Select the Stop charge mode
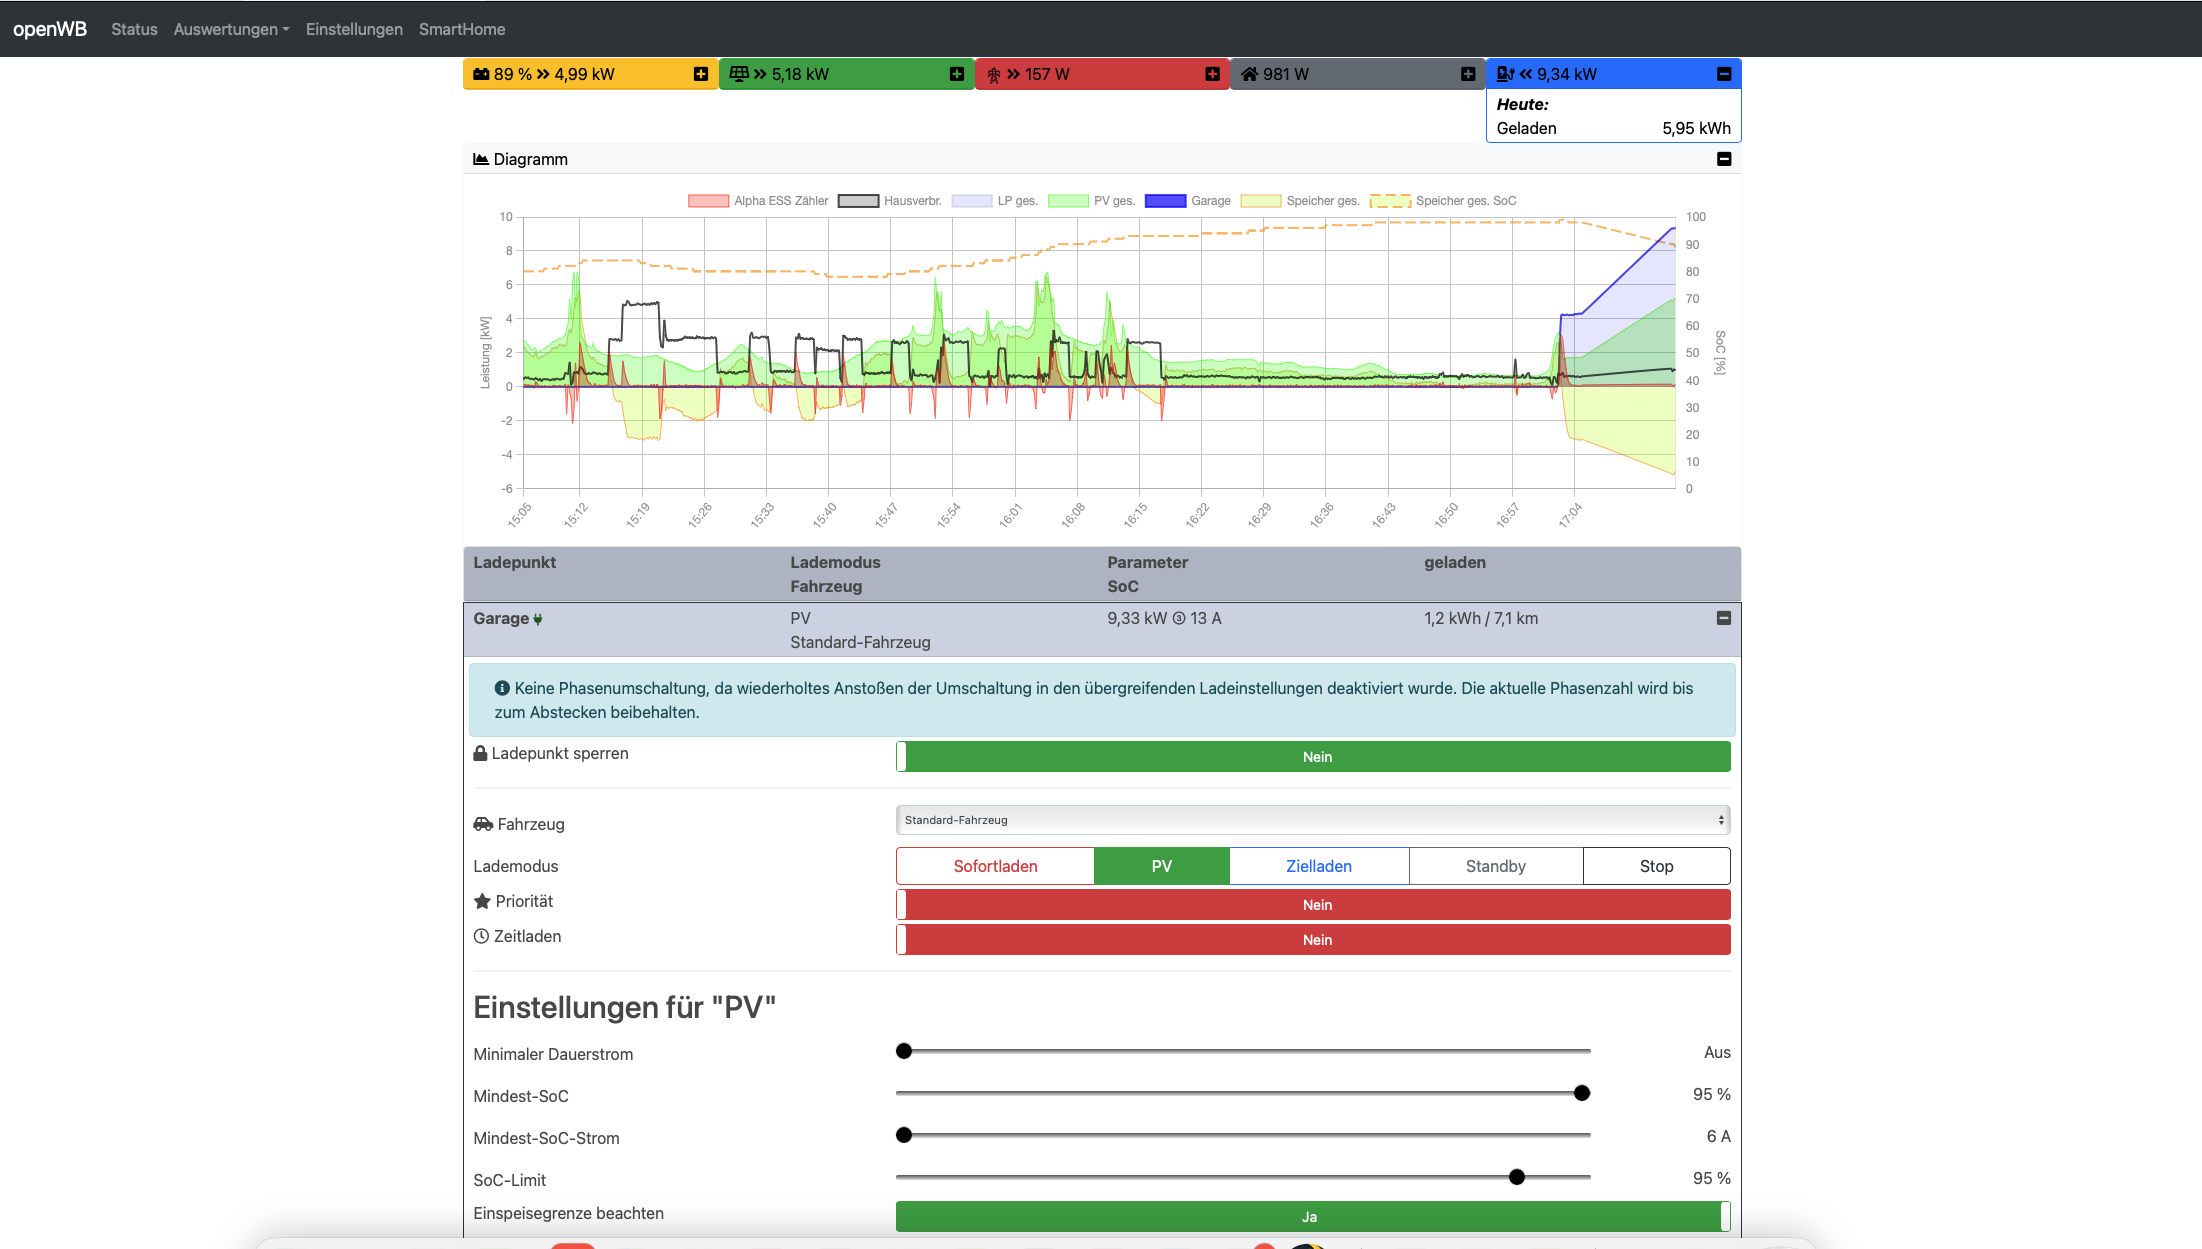This screenshot has height=1249, width=2202. coord(1656,866)
